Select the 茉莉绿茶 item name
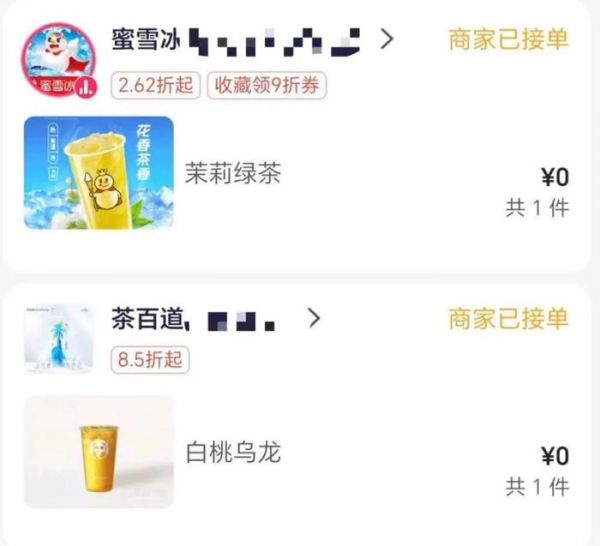 pos(233,173)
